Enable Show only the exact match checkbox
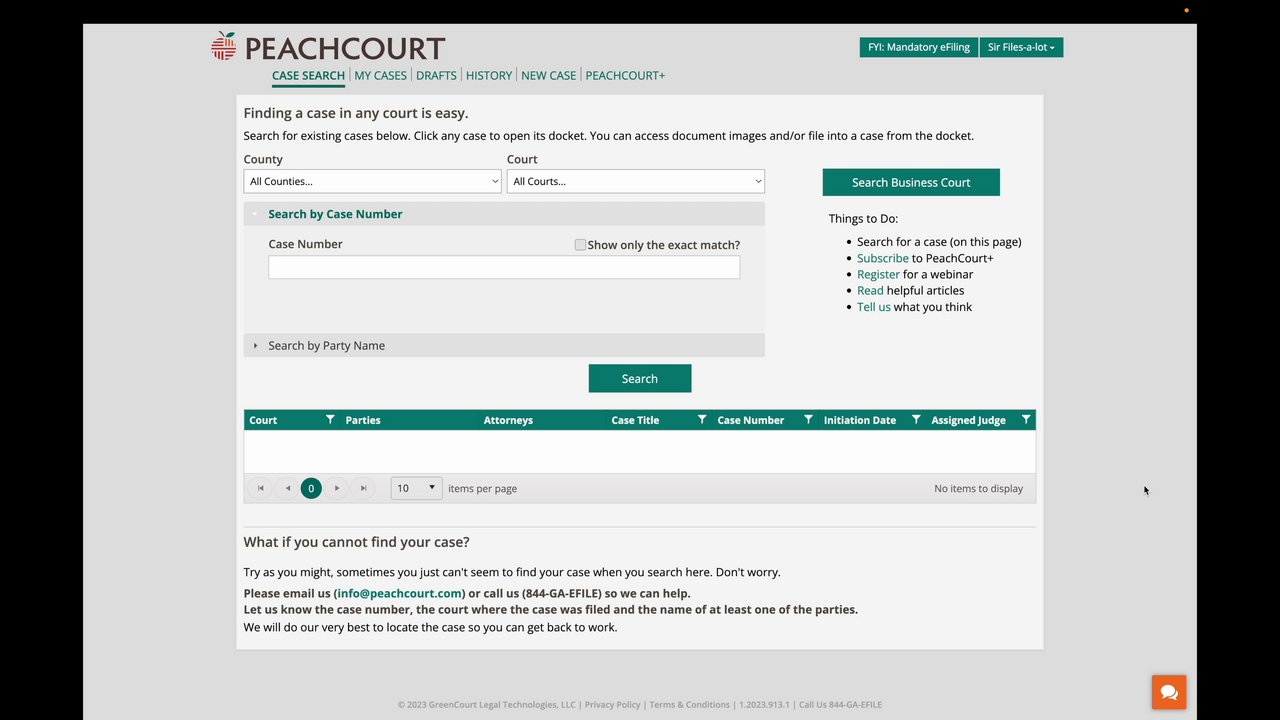The image size is (1280, 720). pos(580,244)
